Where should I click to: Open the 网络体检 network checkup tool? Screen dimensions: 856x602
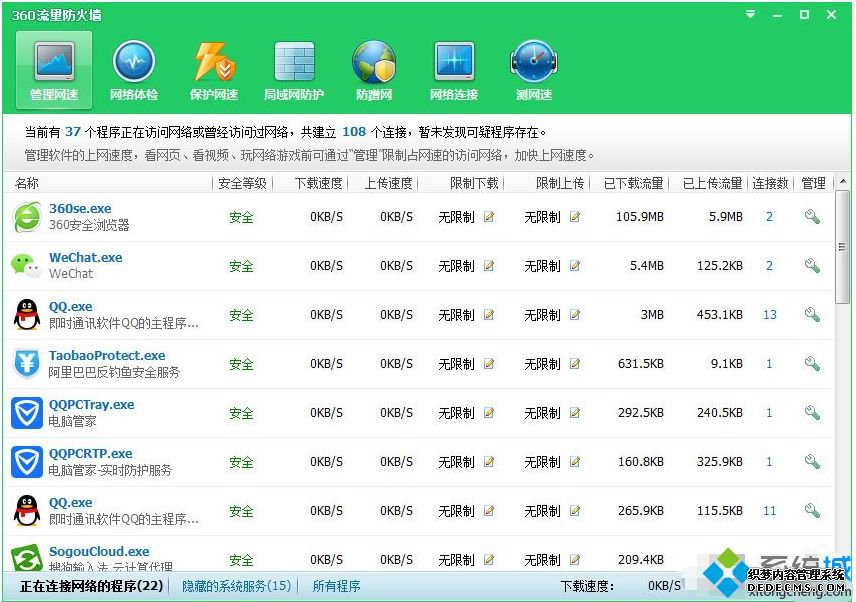pos(134,70)
